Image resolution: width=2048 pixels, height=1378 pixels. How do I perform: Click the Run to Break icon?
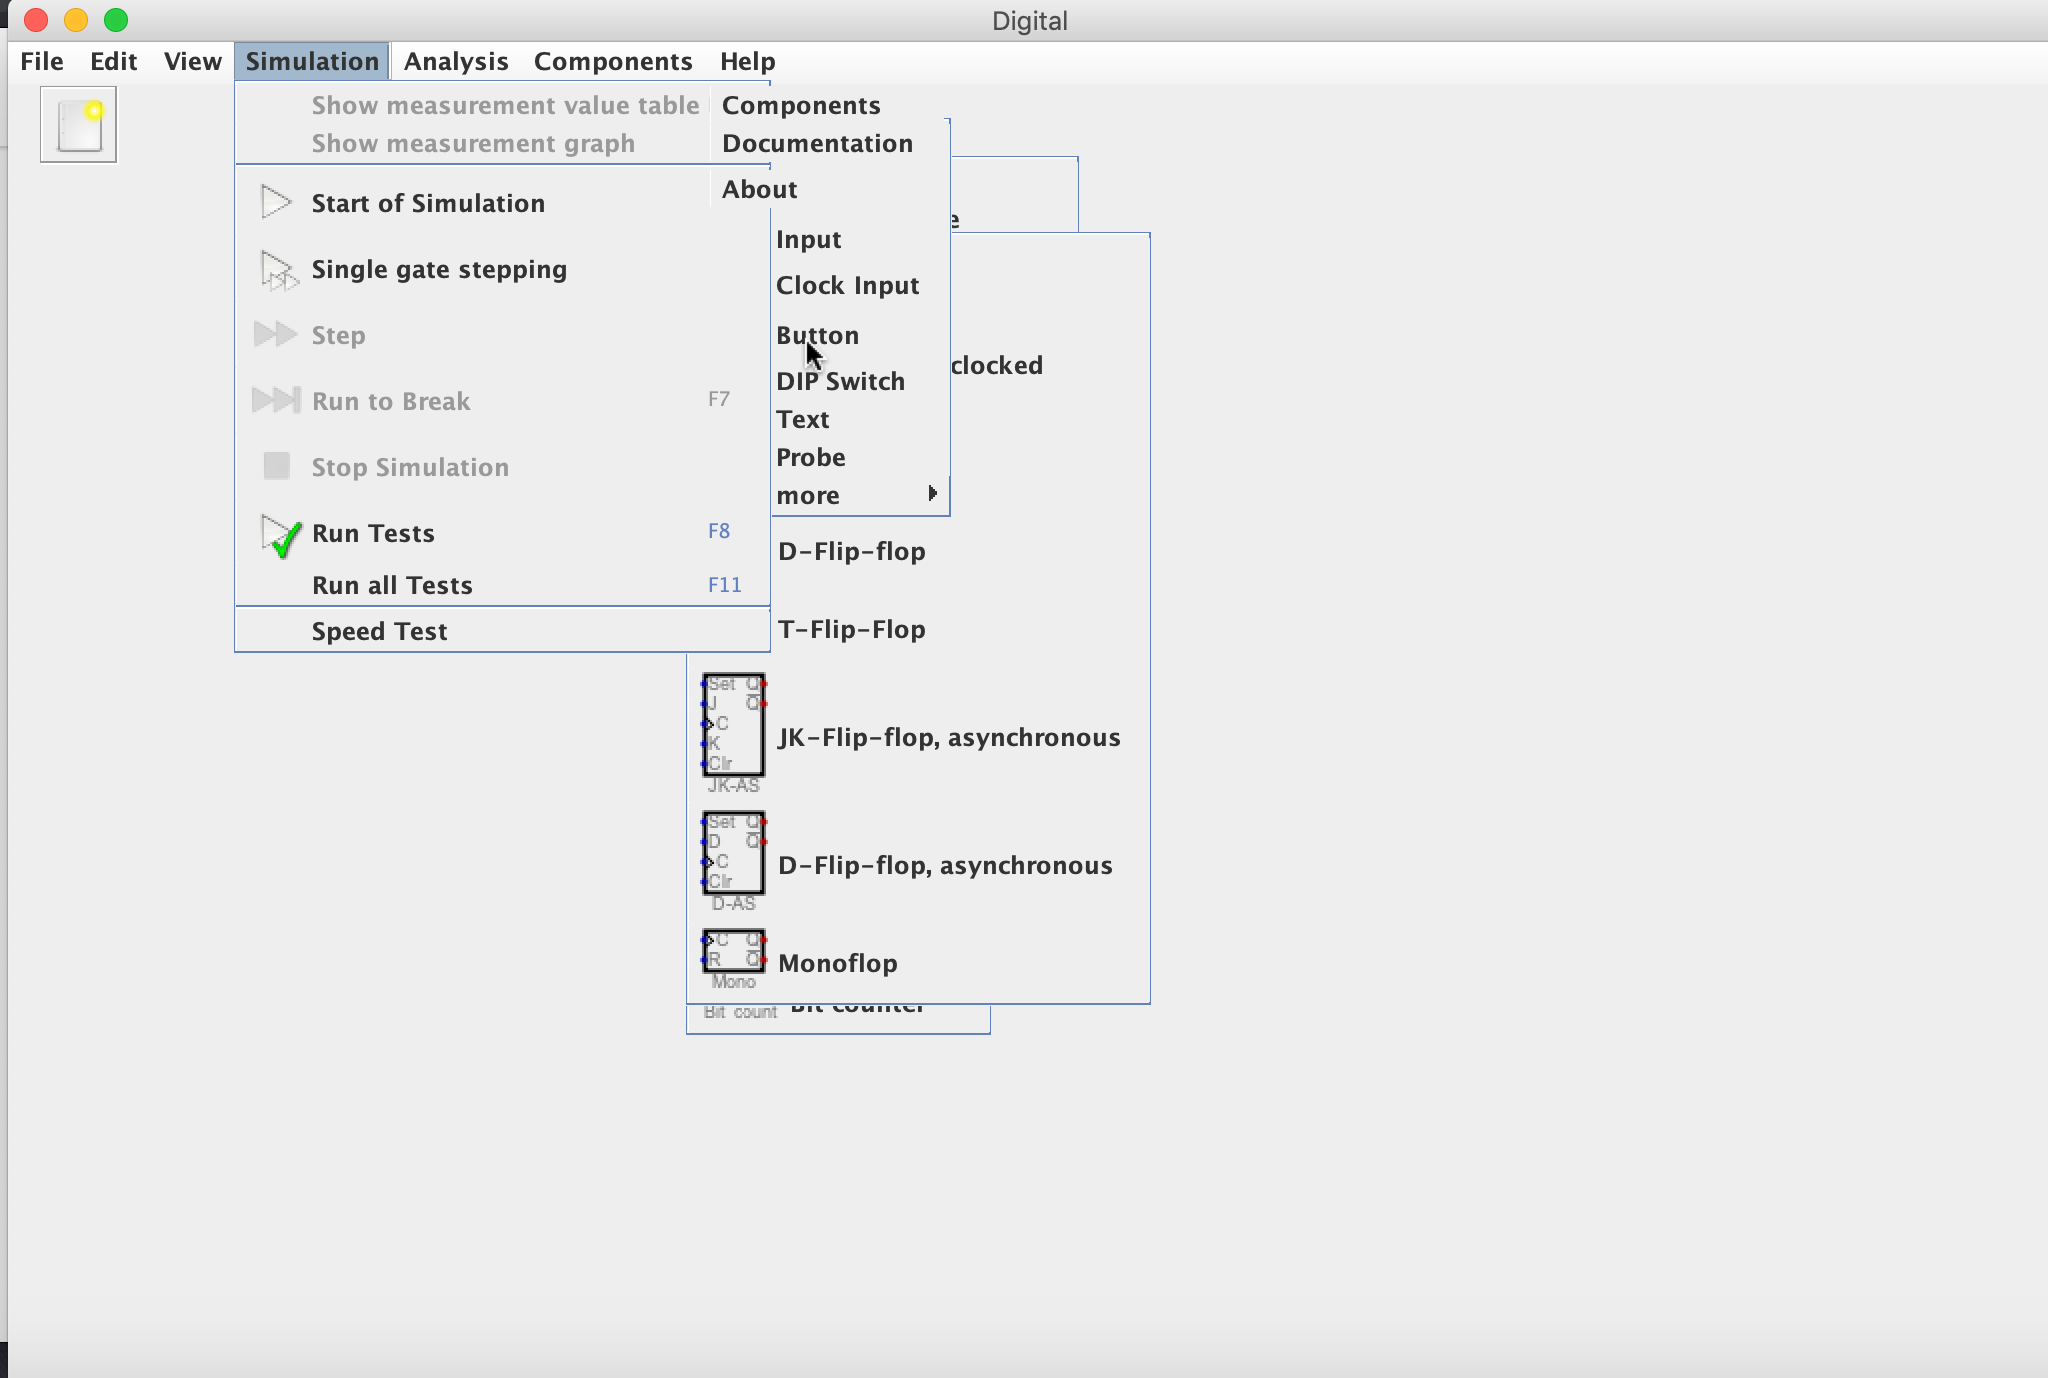click(275, 399)
